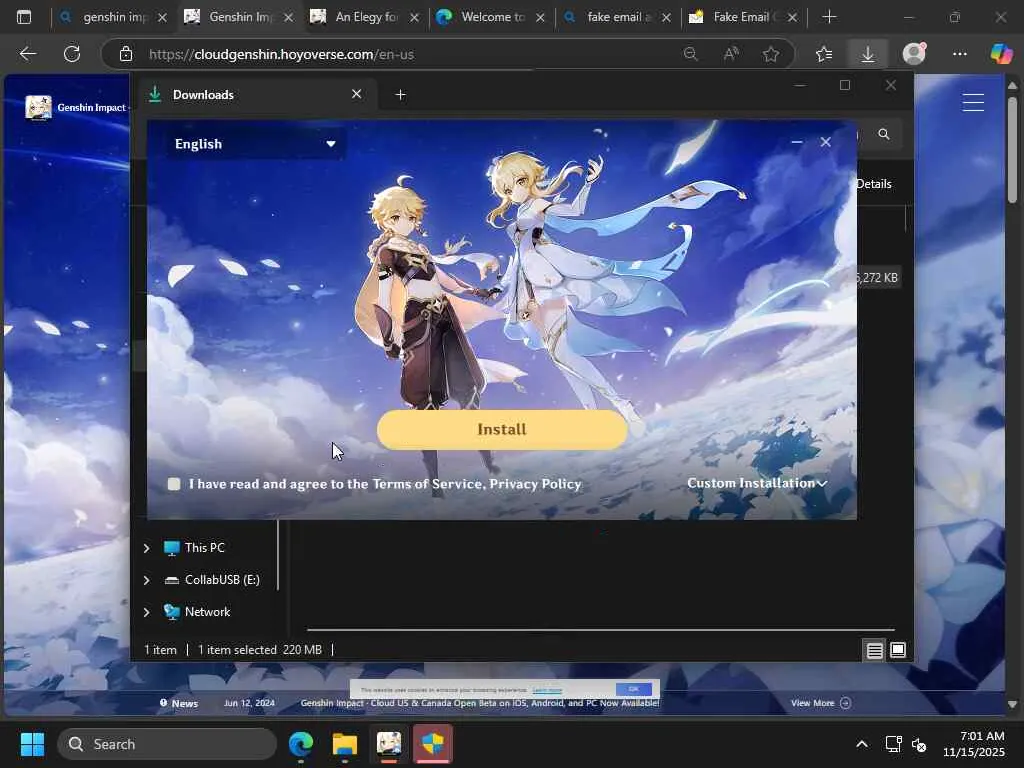The width and height of the screenshot is (1024, 768).
Task: Switch to details list view in Explorer
Action: point(874,650)
